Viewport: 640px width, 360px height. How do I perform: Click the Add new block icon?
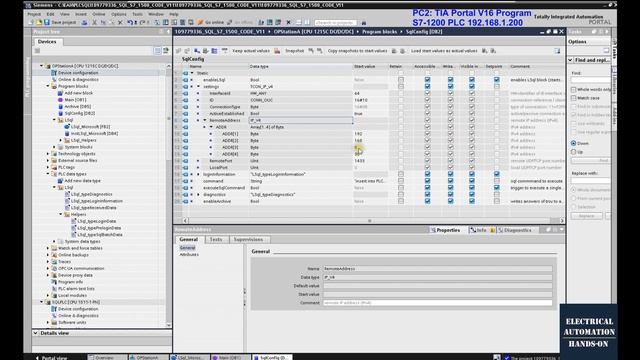coord(60,93)
